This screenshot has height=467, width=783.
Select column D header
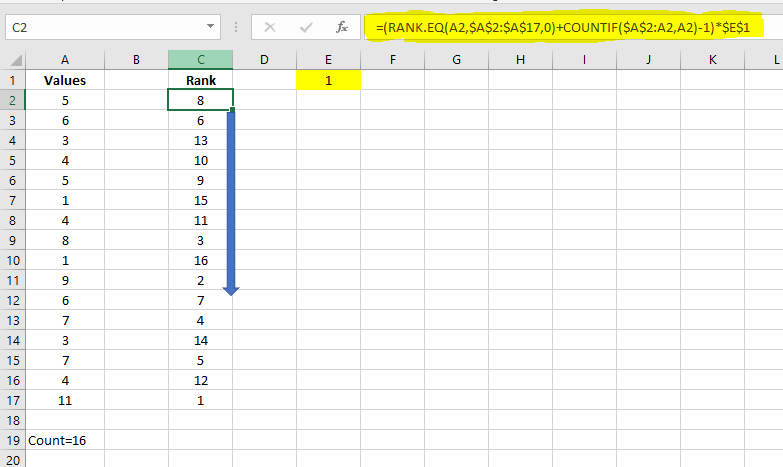coord(264,60)
